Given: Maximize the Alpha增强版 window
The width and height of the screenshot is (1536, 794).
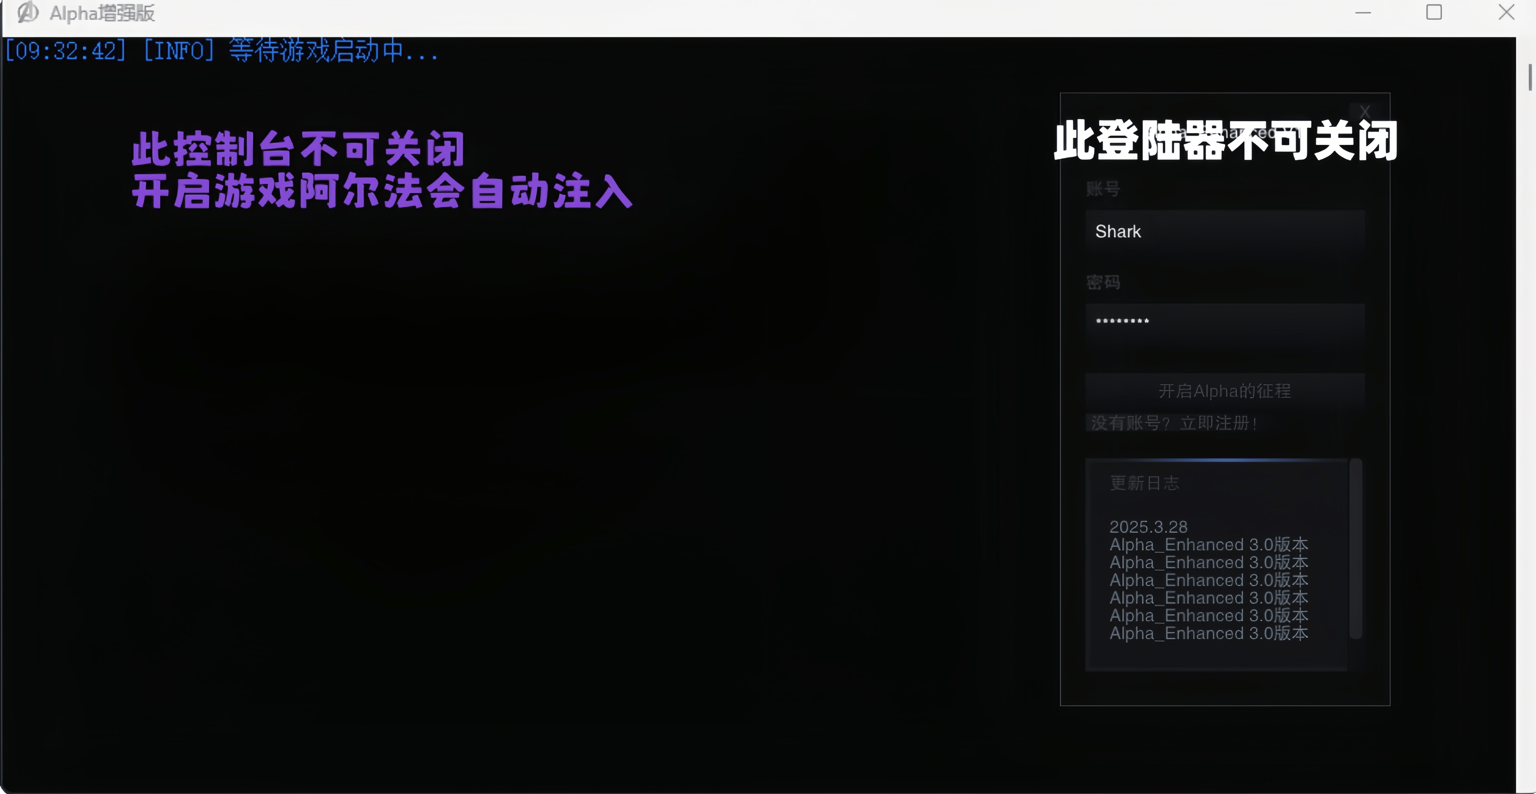Looking at the screenshot, I should (1434, 13).
